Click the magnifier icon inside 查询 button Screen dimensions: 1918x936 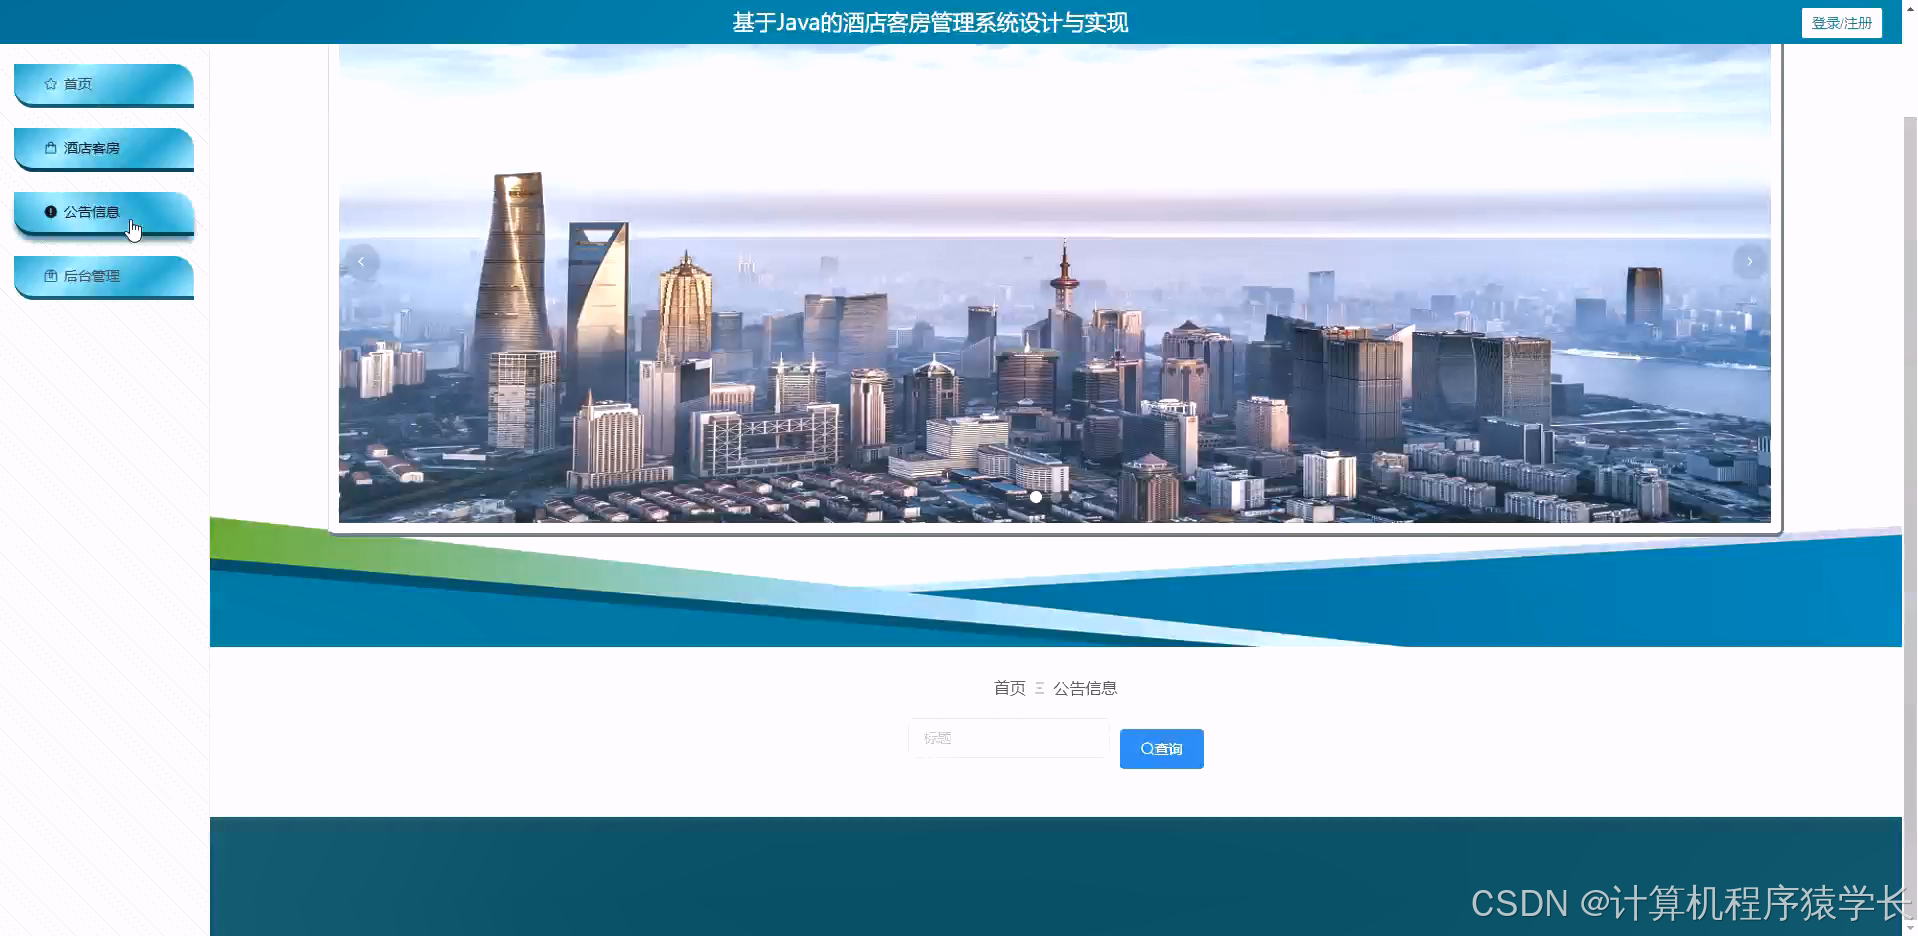[x=1145, y=748]
